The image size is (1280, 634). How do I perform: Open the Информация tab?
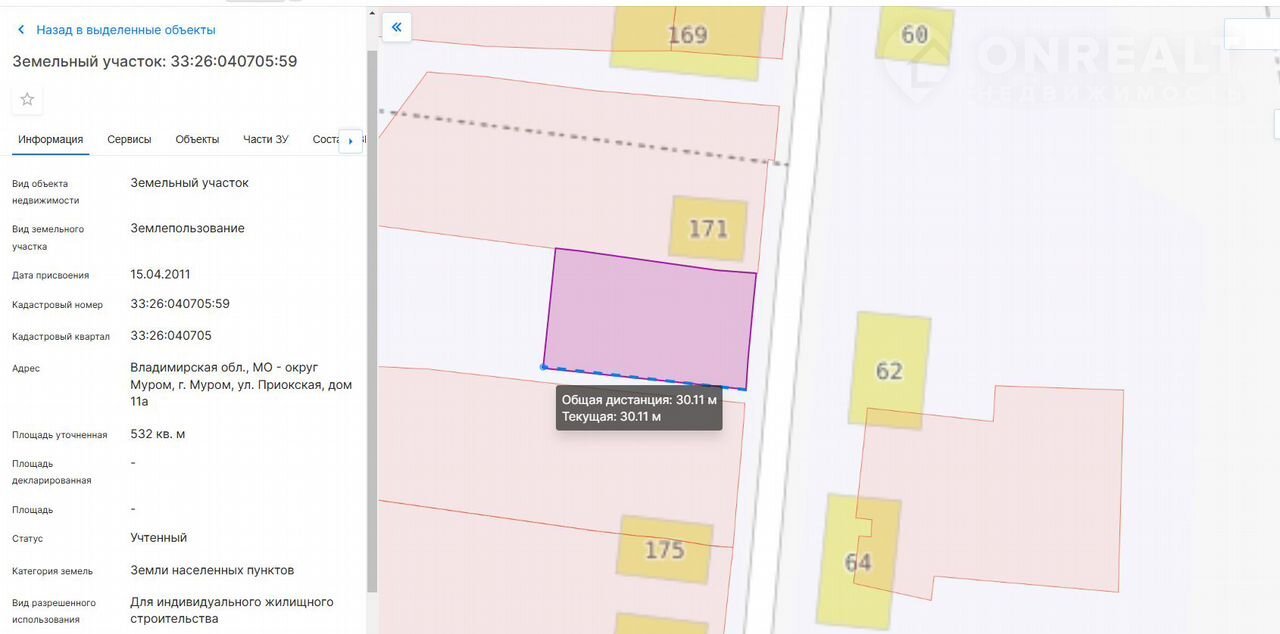coord(50,139)
